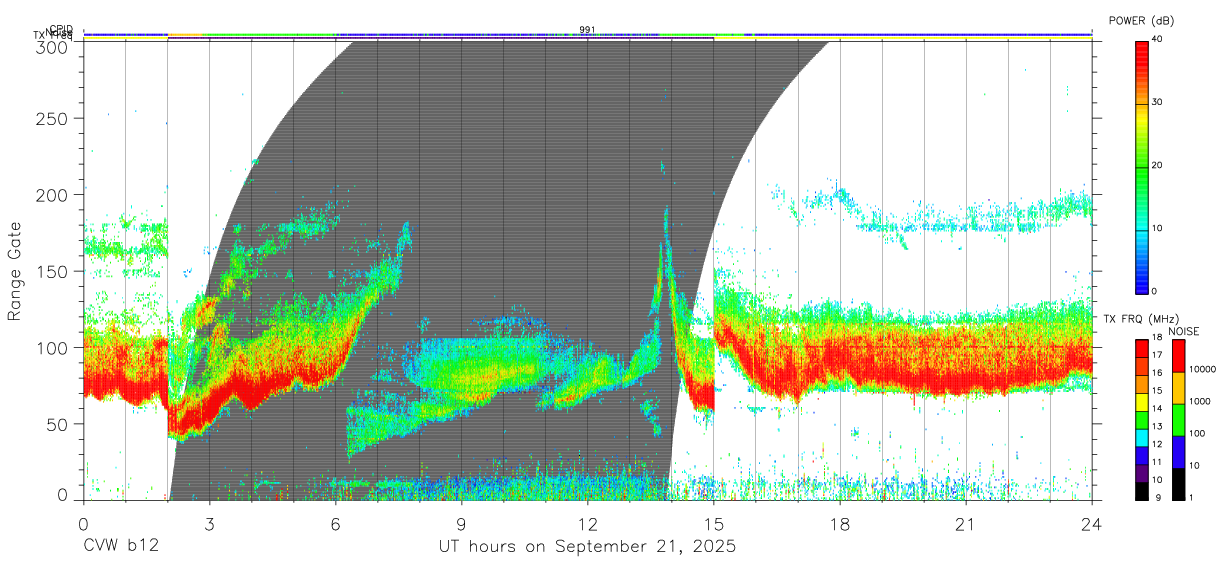Click the 'CVW b12' radar label
Viewport: 1228px width, 567px height.
(121, 547)
